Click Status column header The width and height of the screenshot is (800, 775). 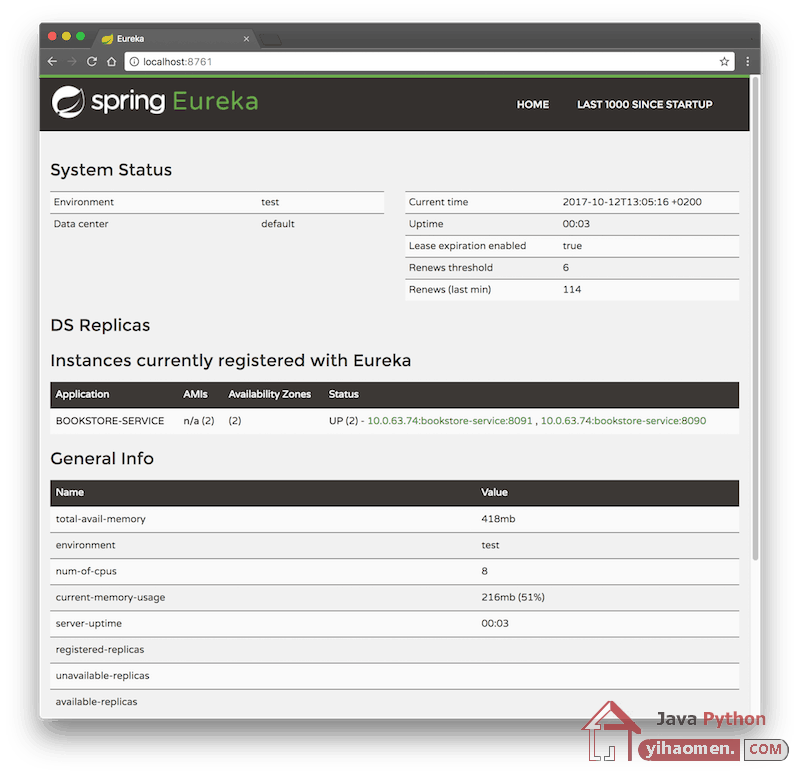[x=343, y=394]
